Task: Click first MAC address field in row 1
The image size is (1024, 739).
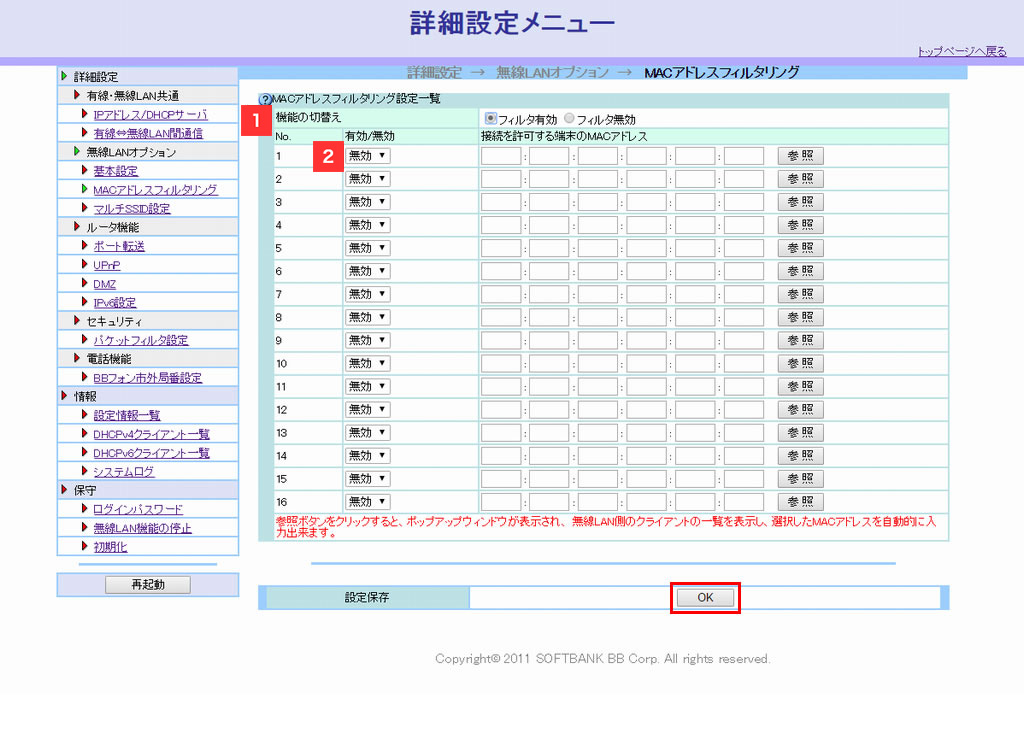Action: (x=501, y=156)
